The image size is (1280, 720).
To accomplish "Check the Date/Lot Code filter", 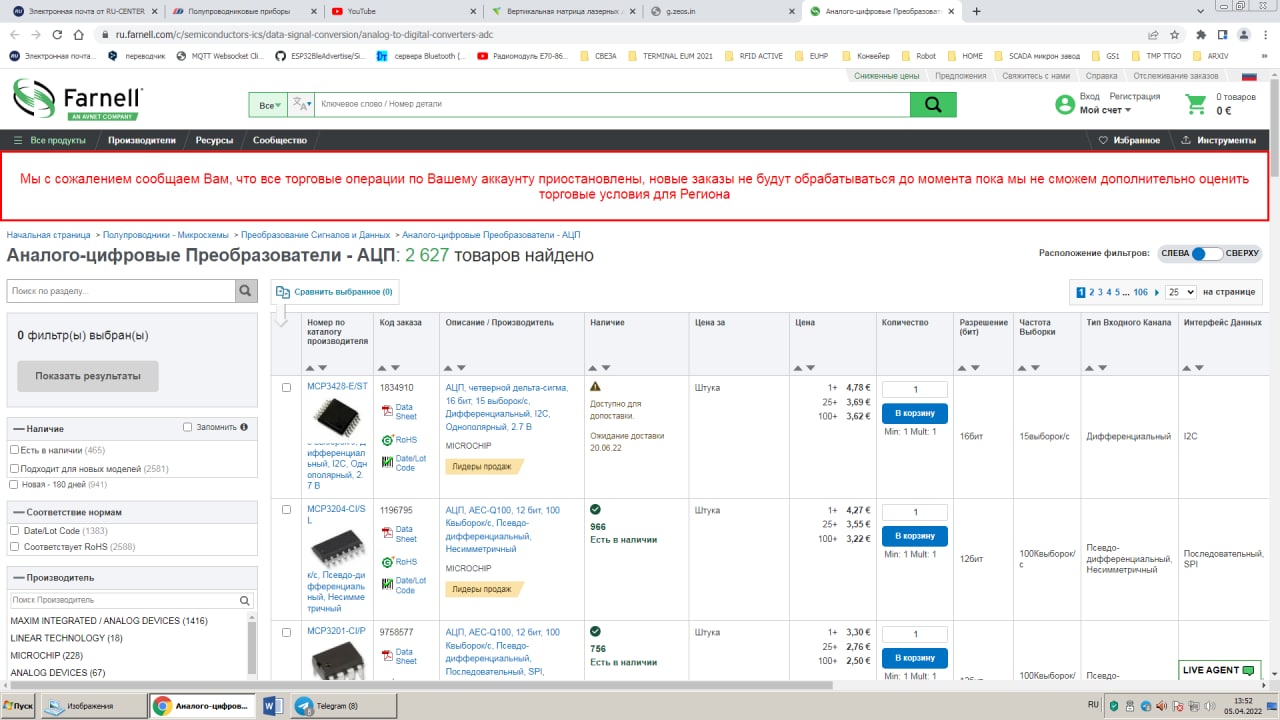I will point(14,530).
